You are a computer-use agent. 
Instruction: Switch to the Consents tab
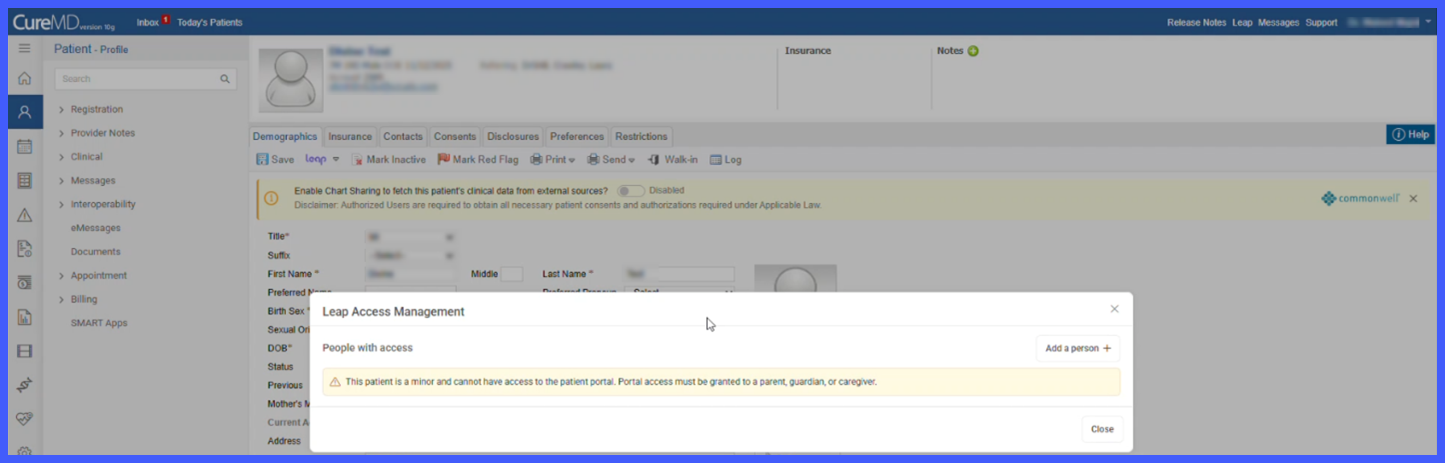(455, 136)
